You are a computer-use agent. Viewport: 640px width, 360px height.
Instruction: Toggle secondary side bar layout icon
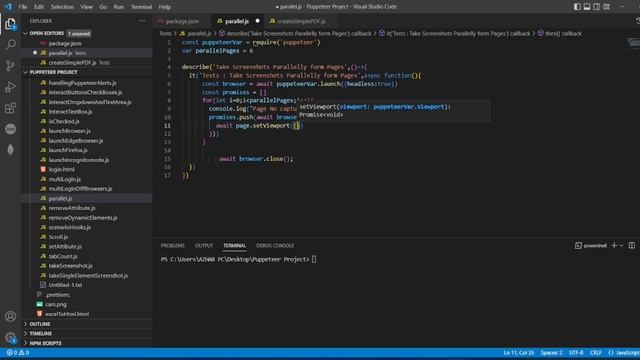[x=597, y=7]
